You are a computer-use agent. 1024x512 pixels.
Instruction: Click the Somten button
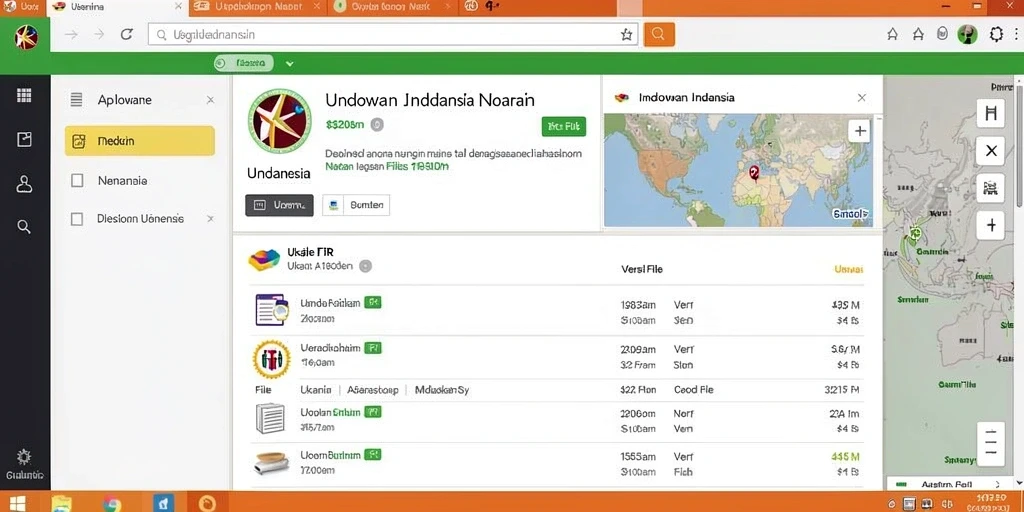click(x=356, y=205)
